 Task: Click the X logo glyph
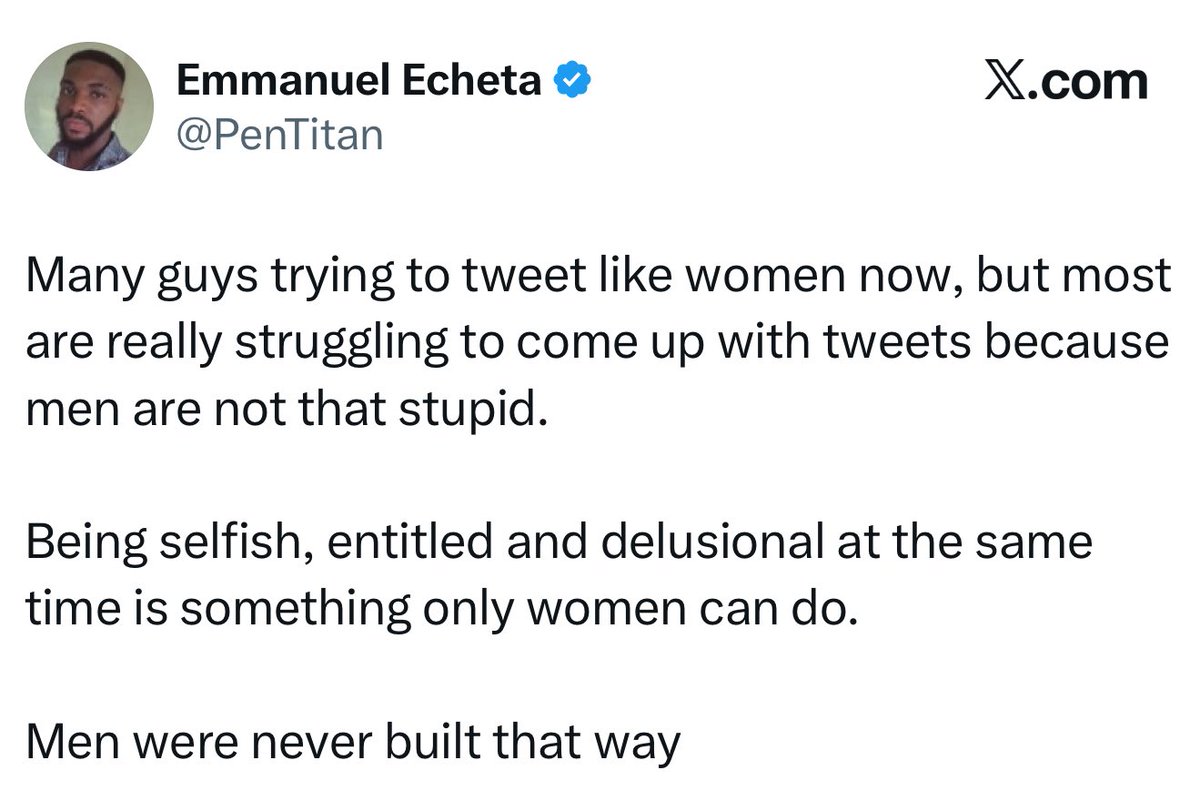tap(1011, 82)
